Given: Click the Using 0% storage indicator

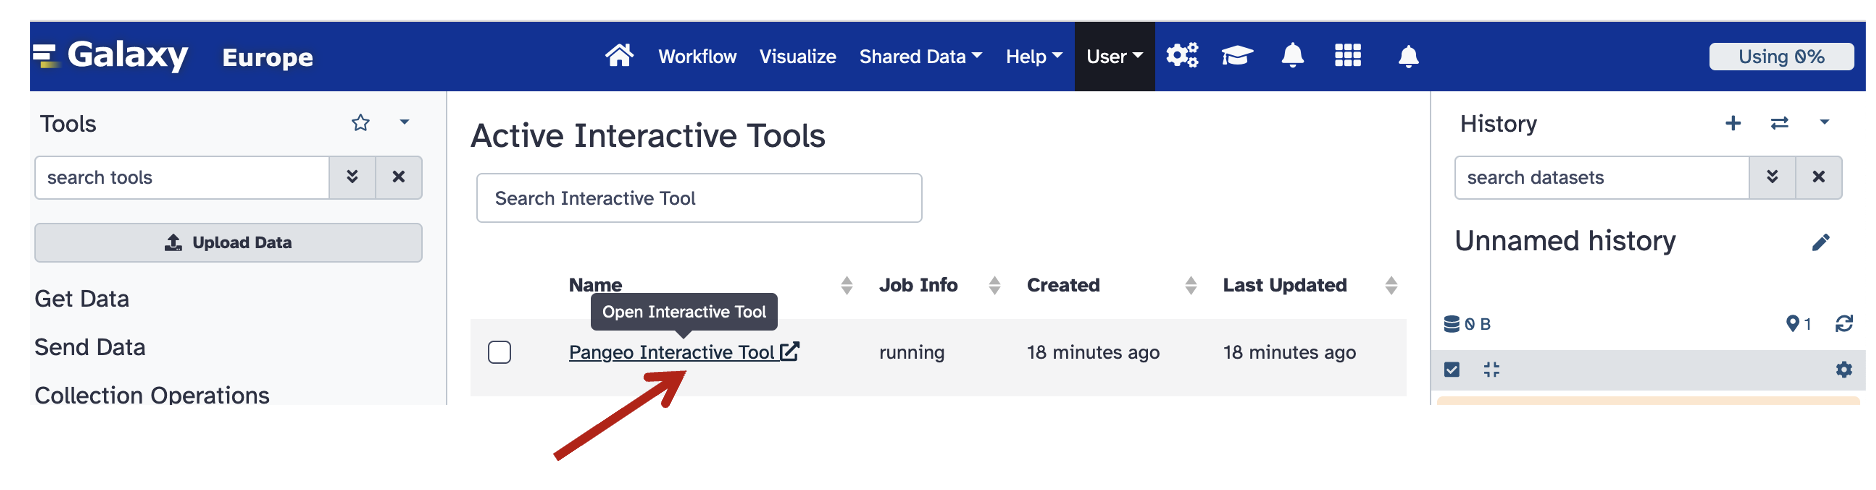Looking at the screenshot, I should pyautogui.click(x=1781, y=57).
